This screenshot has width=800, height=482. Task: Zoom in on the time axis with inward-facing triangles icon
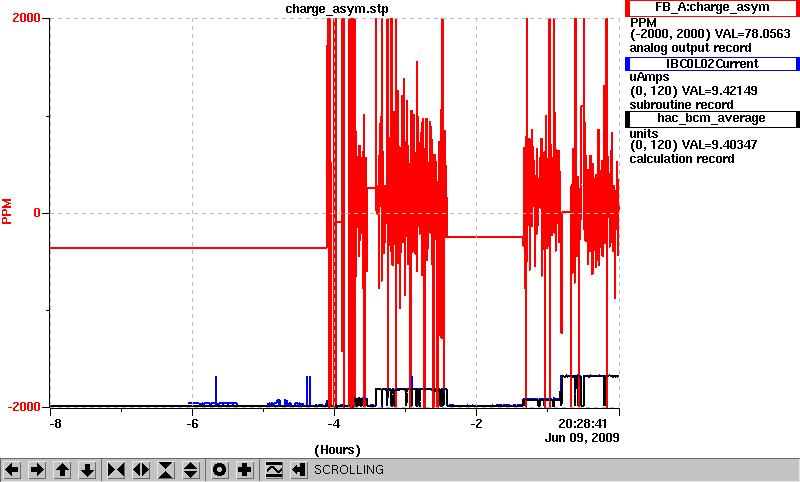[x=116, y=469]
